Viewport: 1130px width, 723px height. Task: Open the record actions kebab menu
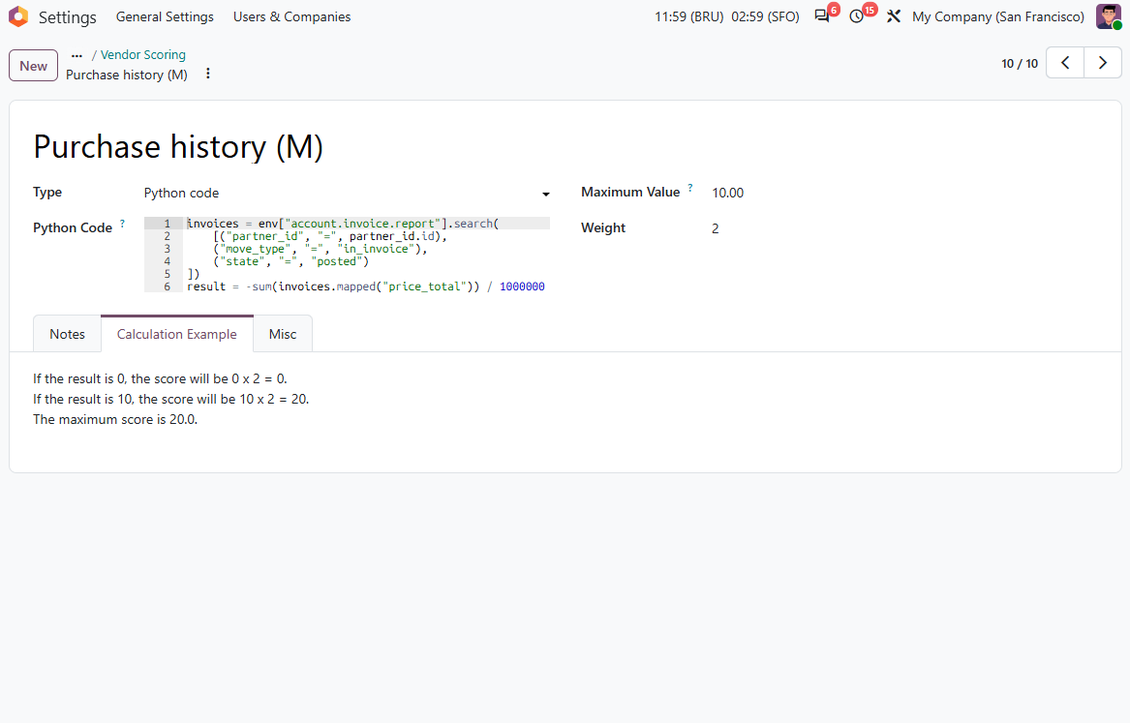click(208, 74)
